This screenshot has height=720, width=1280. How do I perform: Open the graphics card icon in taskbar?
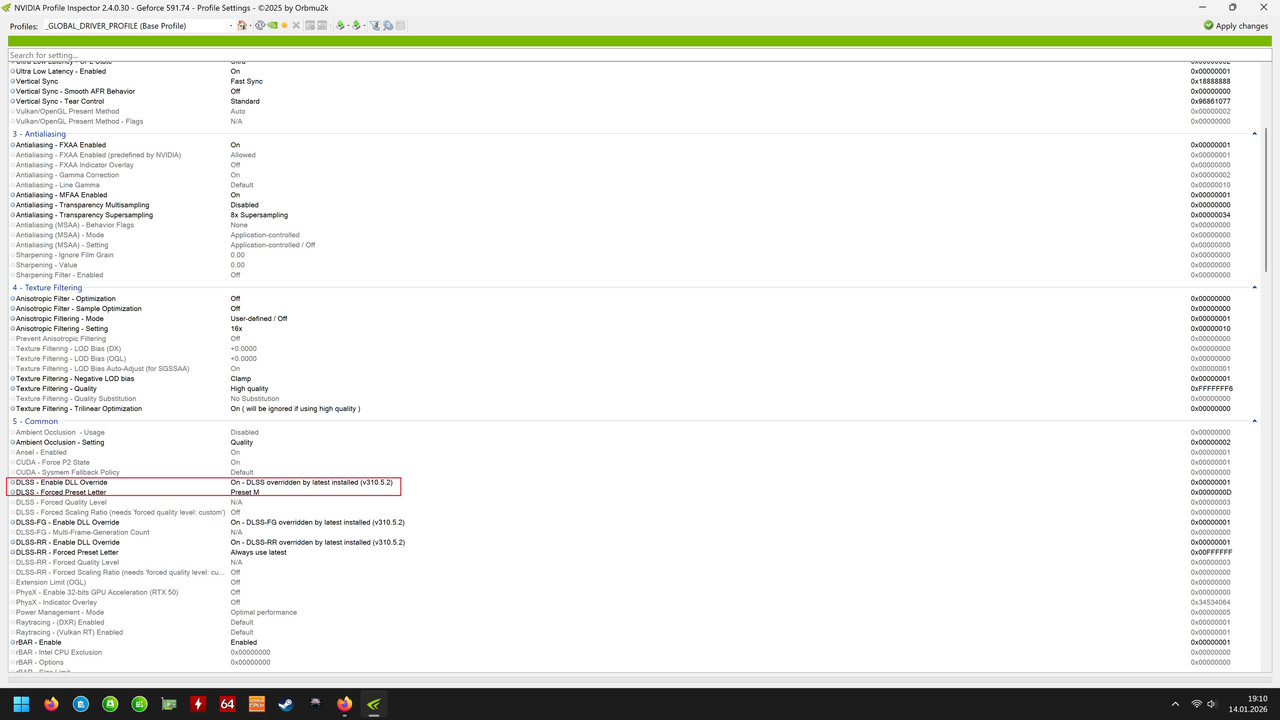pos(169,704)
